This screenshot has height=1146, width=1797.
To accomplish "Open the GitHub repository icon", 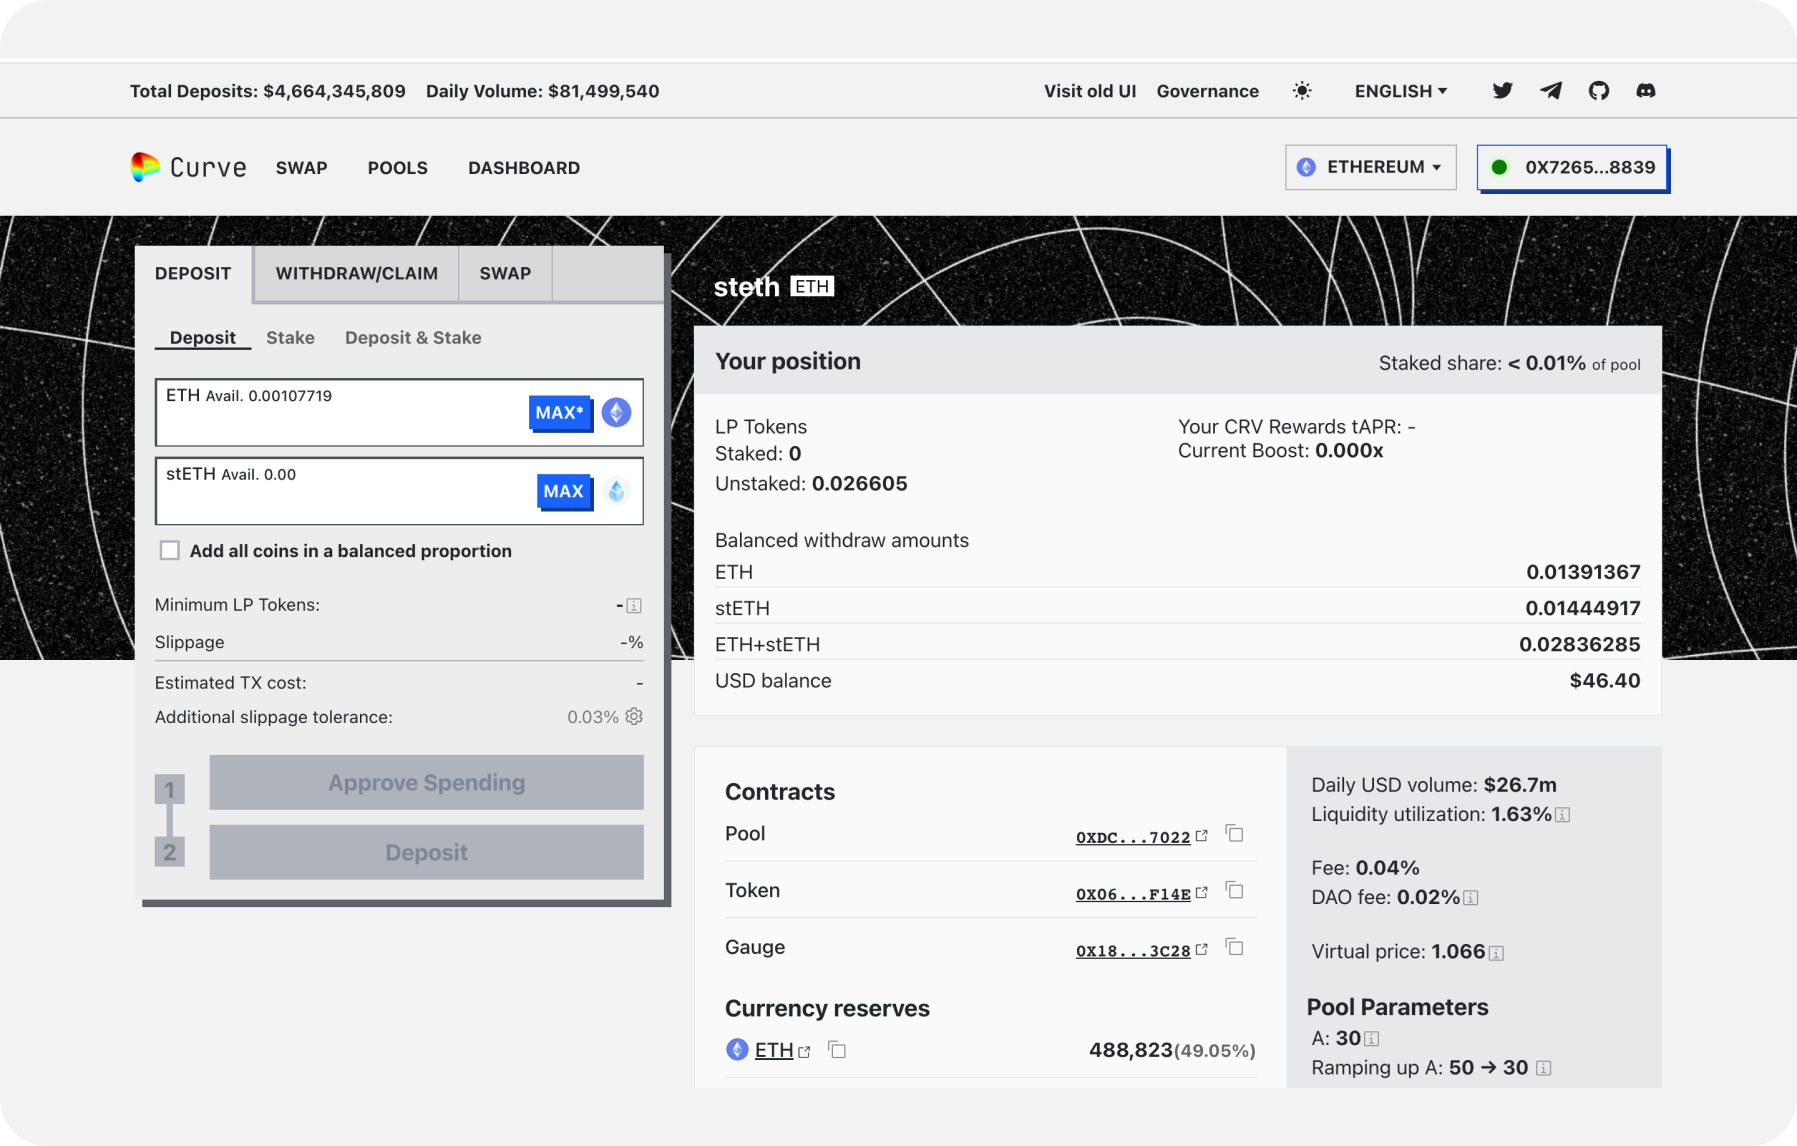I will (1599, 91).
